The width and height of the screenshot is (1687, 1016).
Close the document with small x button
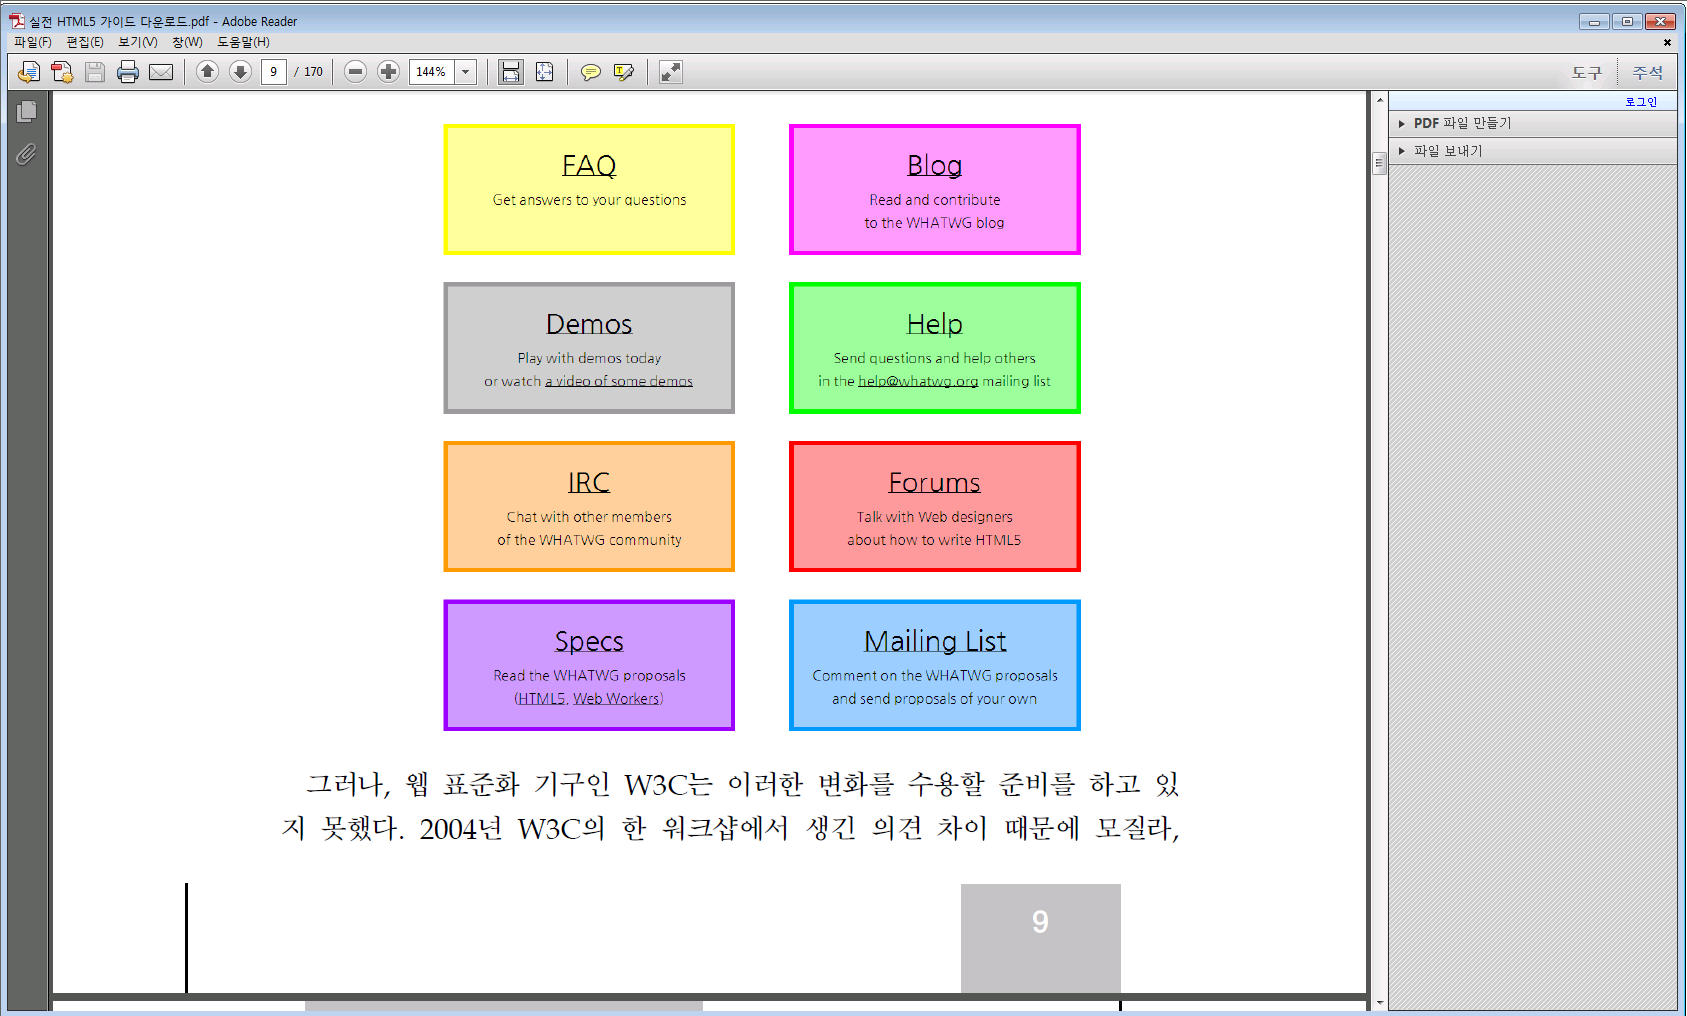coord(1667,42)
